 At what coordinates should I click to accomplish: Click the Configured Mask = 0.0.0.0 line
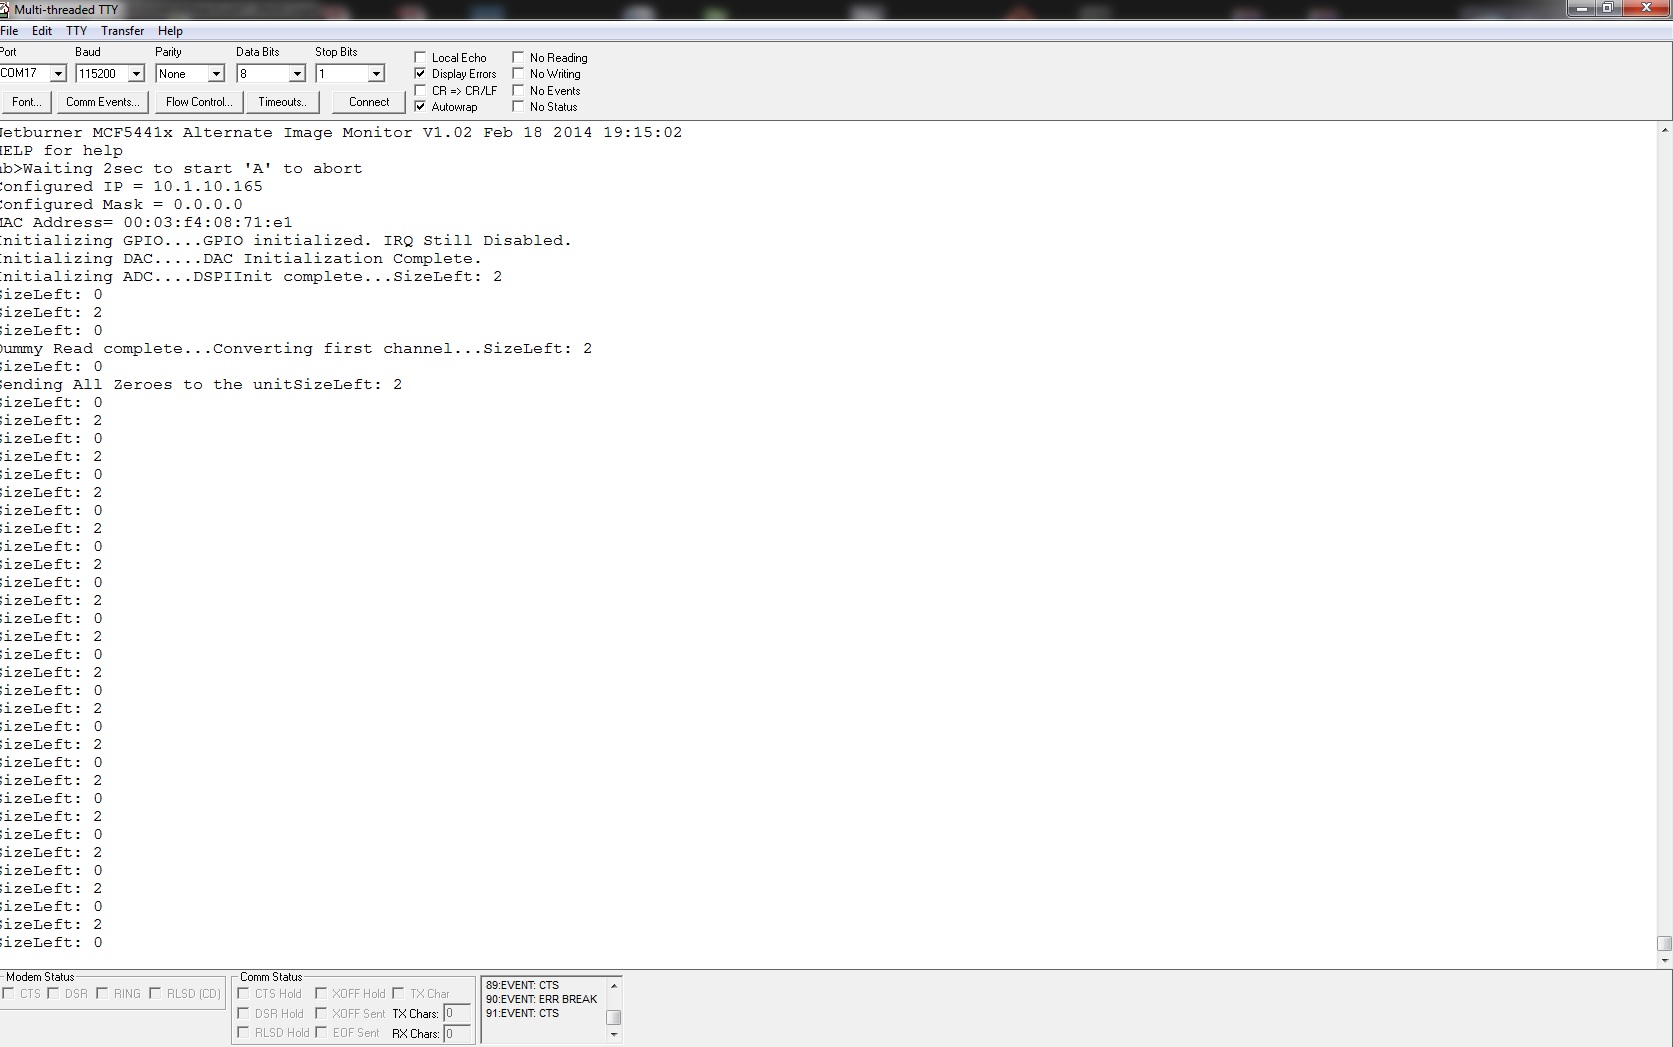click(121, 205)
